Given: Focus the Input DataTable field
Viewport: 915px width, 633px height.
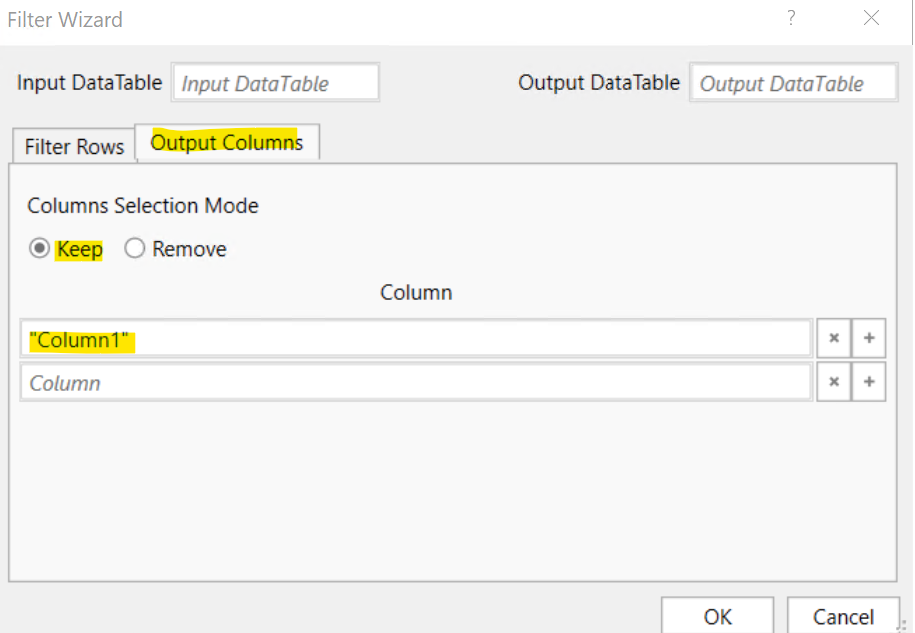Looking at the screenshot, I should [276, 84].
